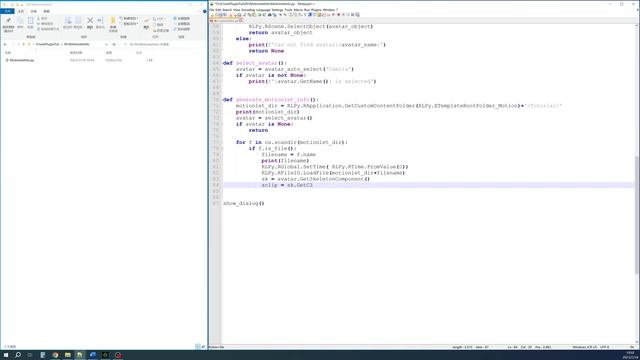Collapse the fold at def generate_motionlet_info
The image size is (640, 360).
(x=222, y=100)
